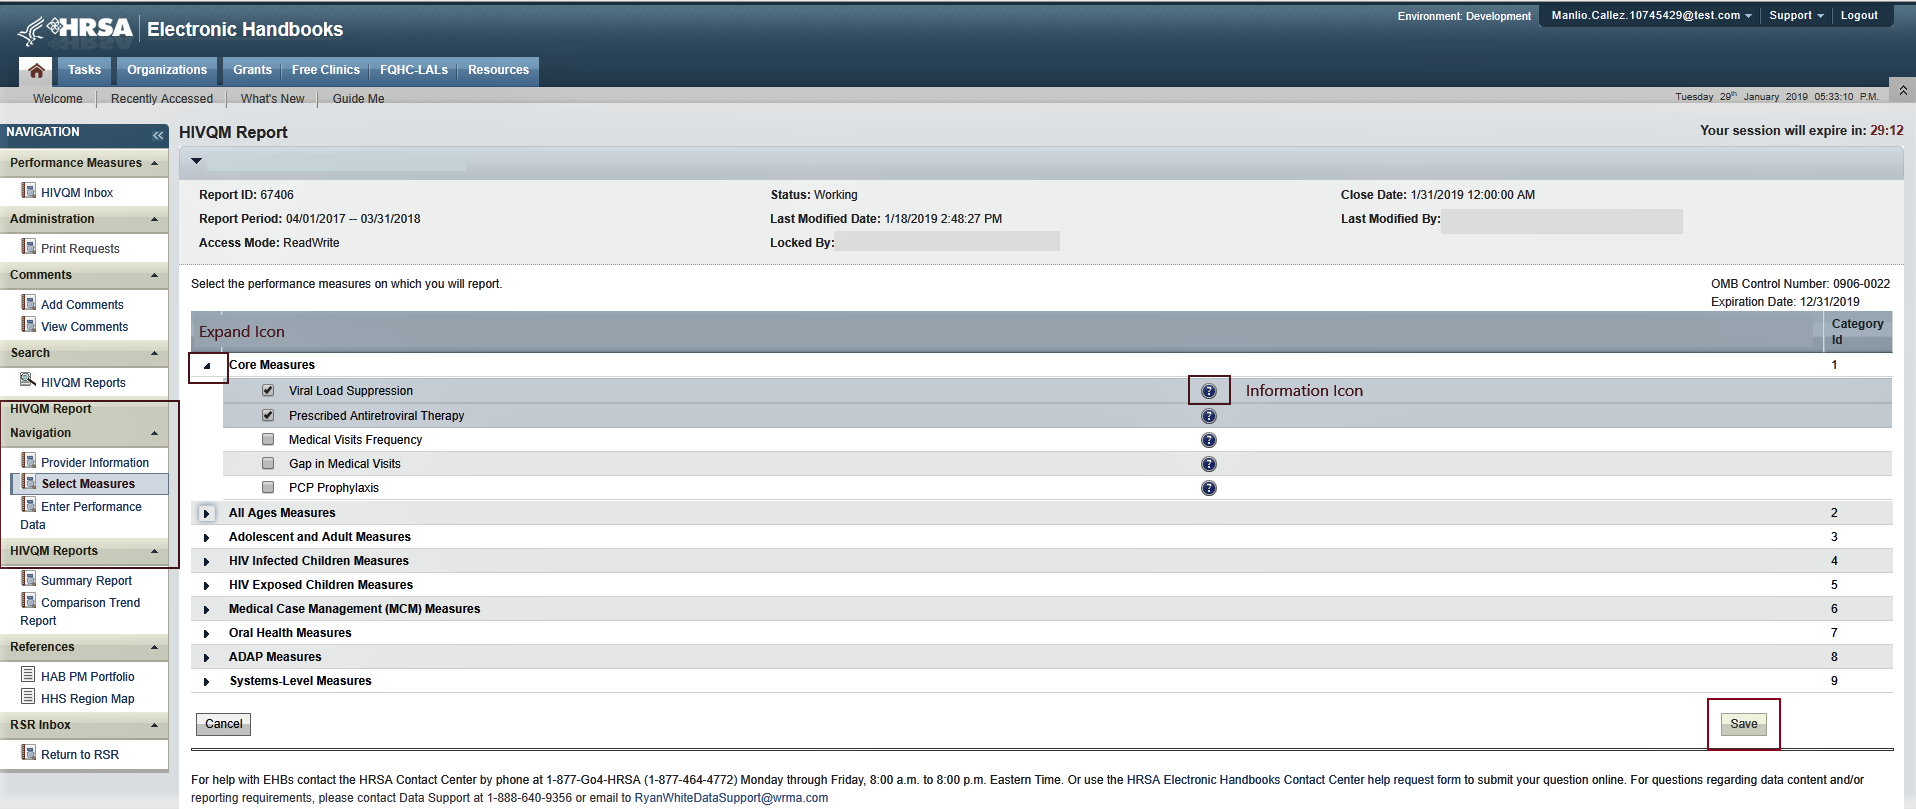Screen dimensions: 1916x809
Task: Click the HAB PM Portfolio document icon
Action: click(29, 675)
